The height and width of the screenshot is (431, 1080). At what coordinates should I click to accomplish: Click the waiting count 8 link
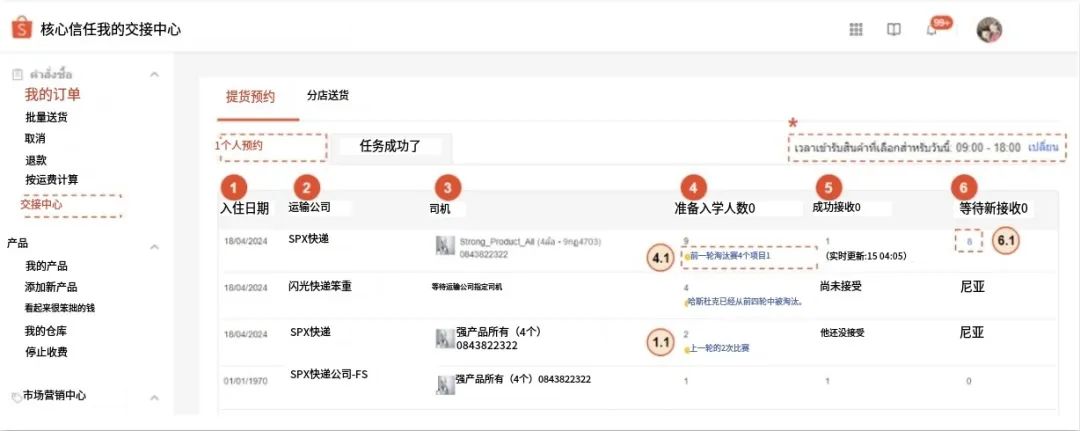coord(968,241)
